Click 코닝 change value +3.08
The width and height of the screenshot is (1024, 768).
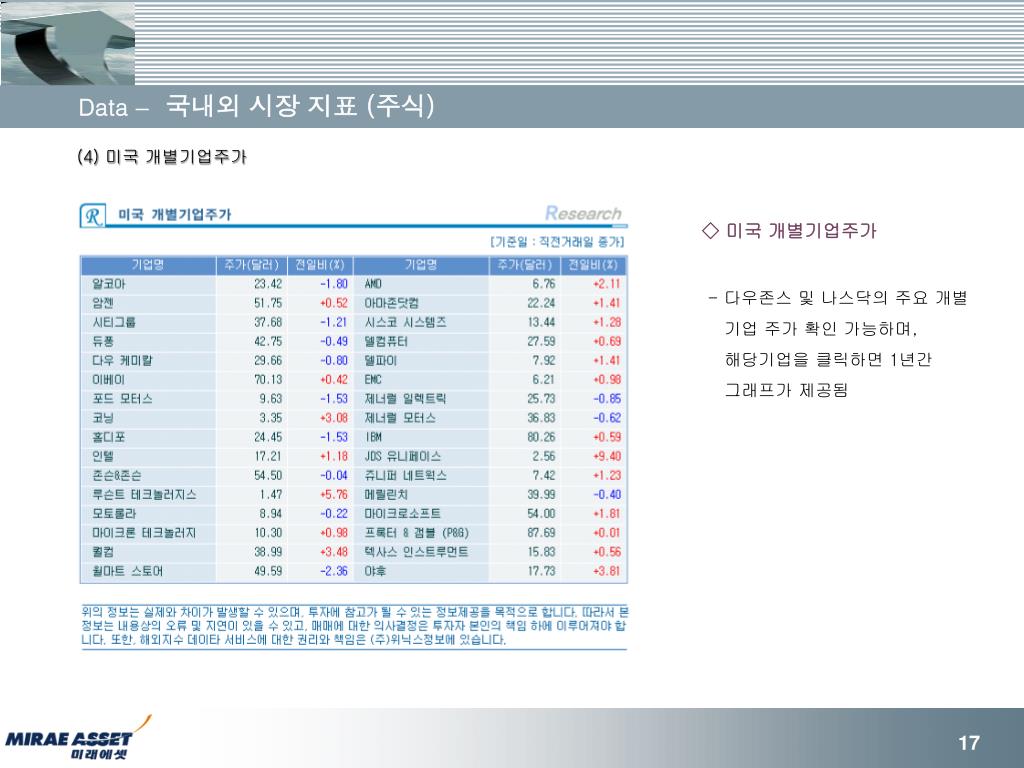(x=334, y=418)
